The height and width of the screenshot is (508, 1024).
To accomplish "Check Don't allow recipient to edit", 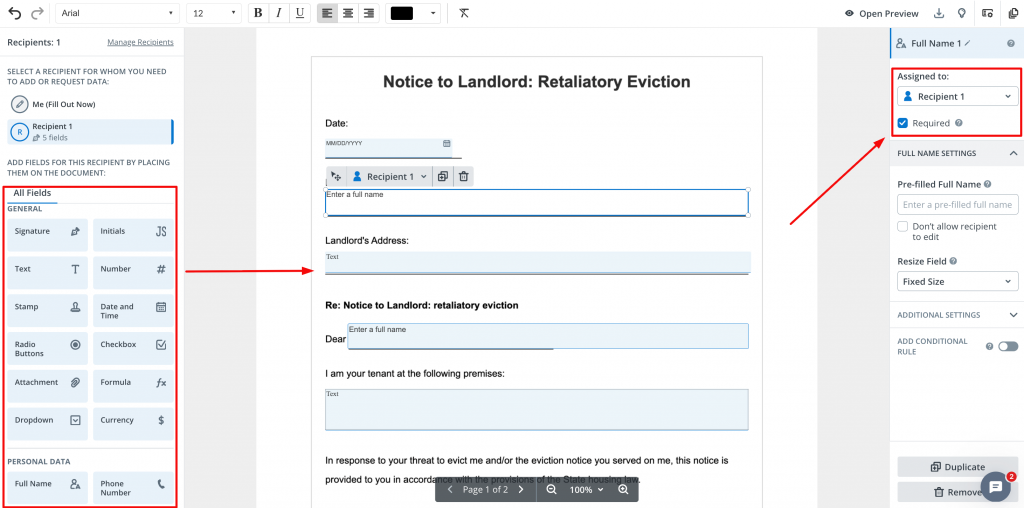I will [903, 227].
